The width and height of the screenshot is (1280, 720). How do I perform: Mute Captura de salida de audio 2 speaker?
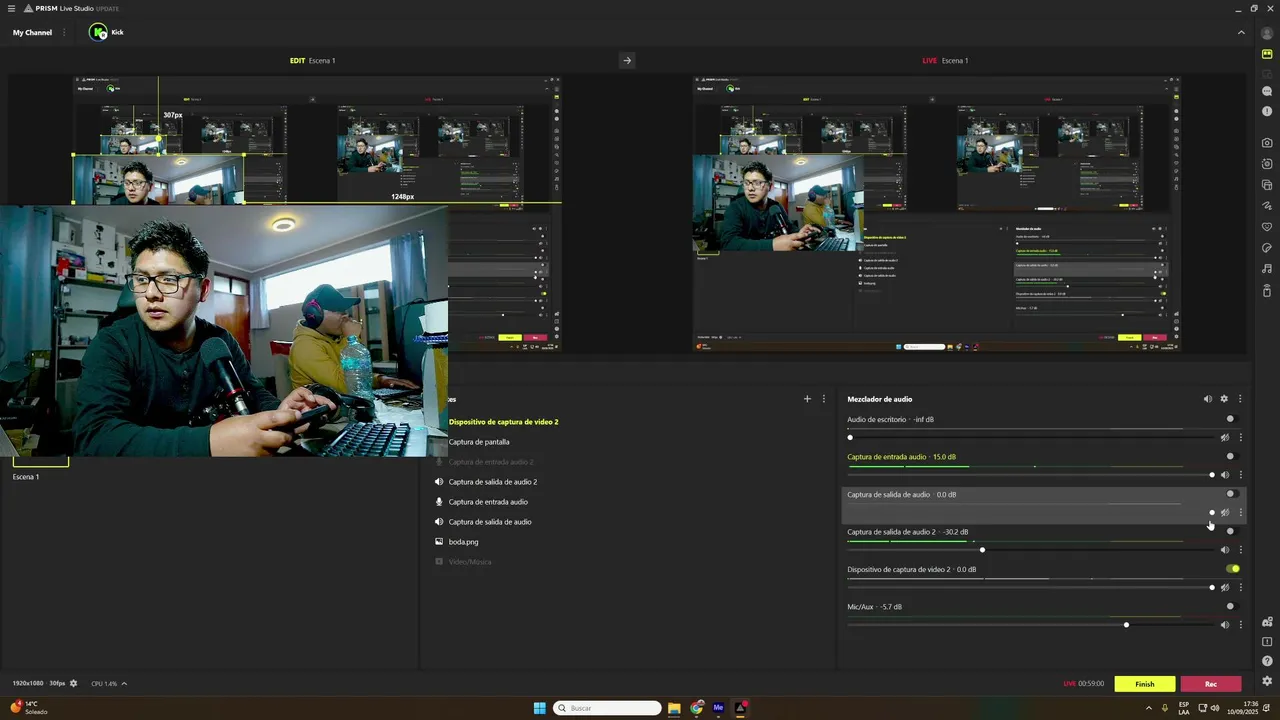tap(1225, 550)
